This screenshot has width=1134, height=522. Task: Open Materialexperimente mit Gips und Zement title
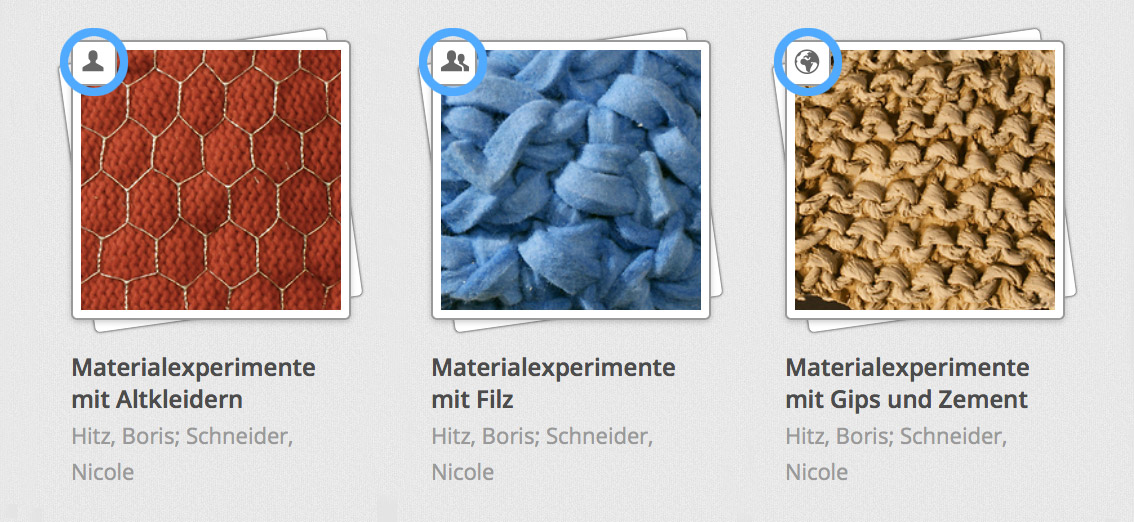pyautogui.click(x=907, y=383)
